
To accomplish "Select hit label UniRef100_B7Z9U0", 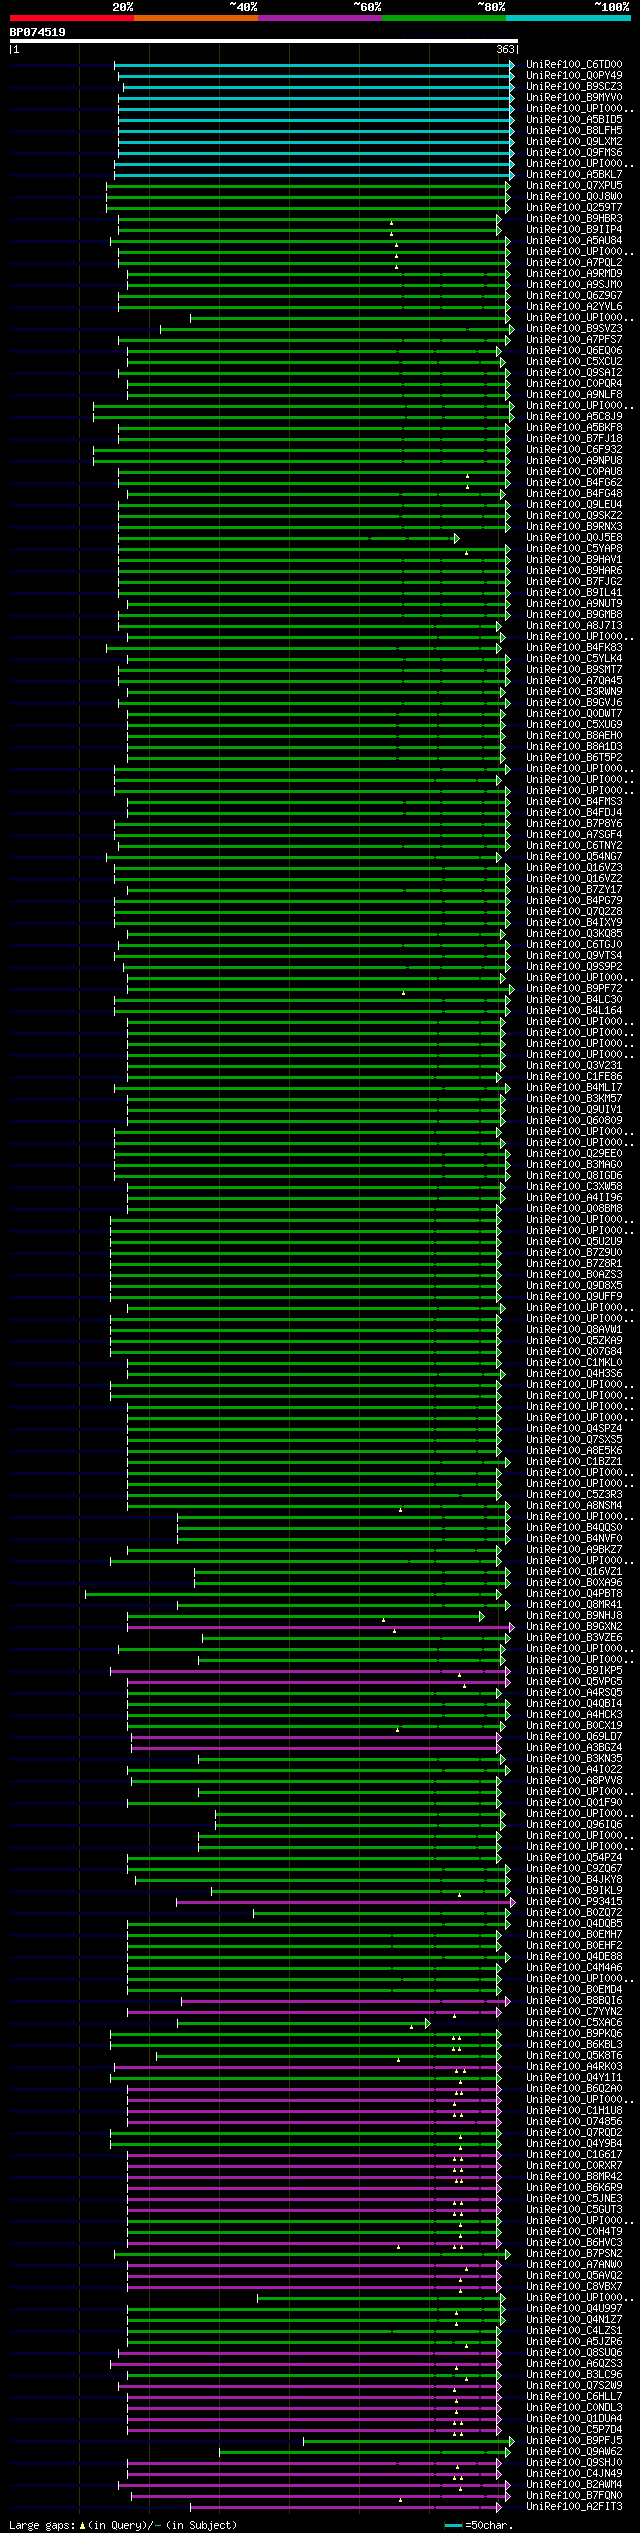I will 574,1253.
